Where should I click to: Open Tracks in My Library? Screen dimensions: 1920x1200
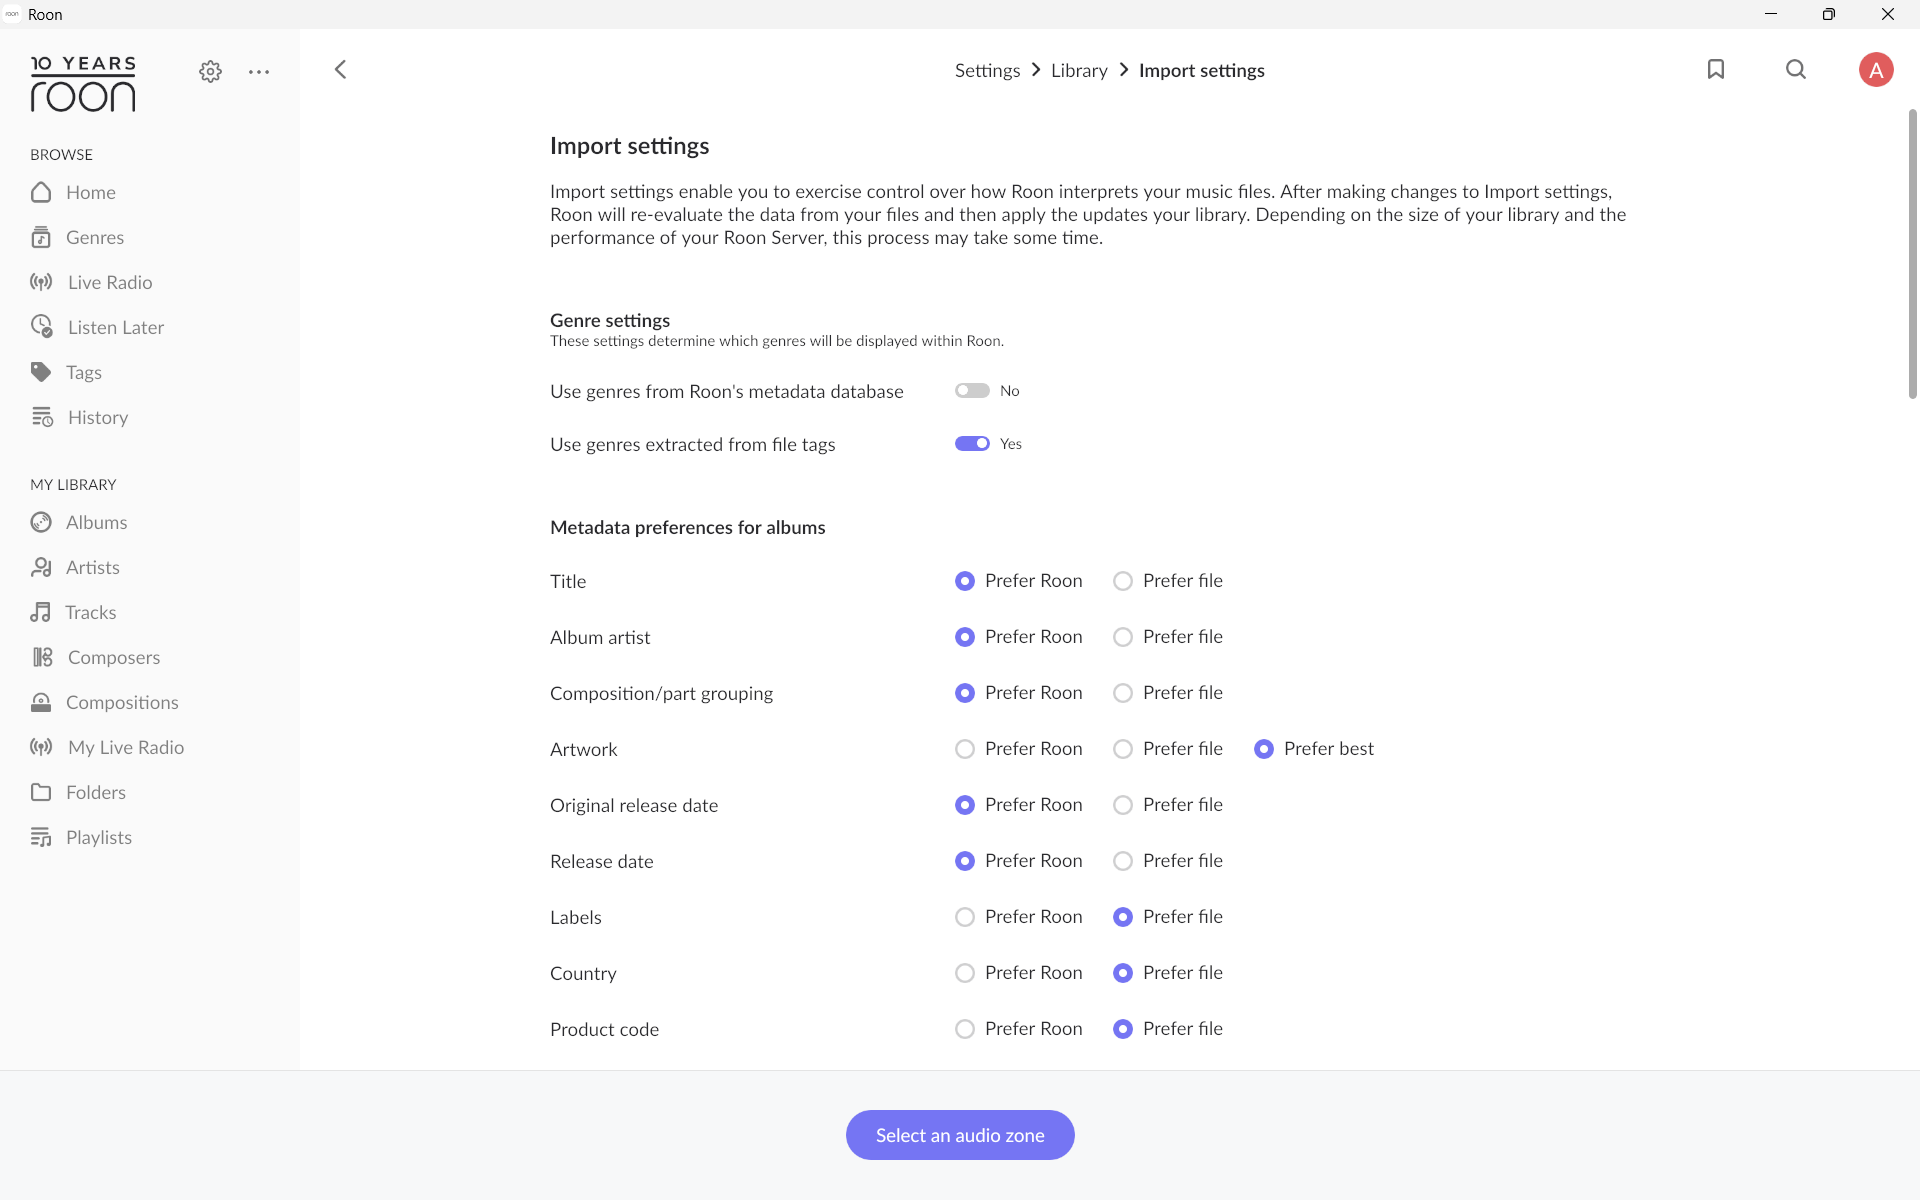click(91, 612)
